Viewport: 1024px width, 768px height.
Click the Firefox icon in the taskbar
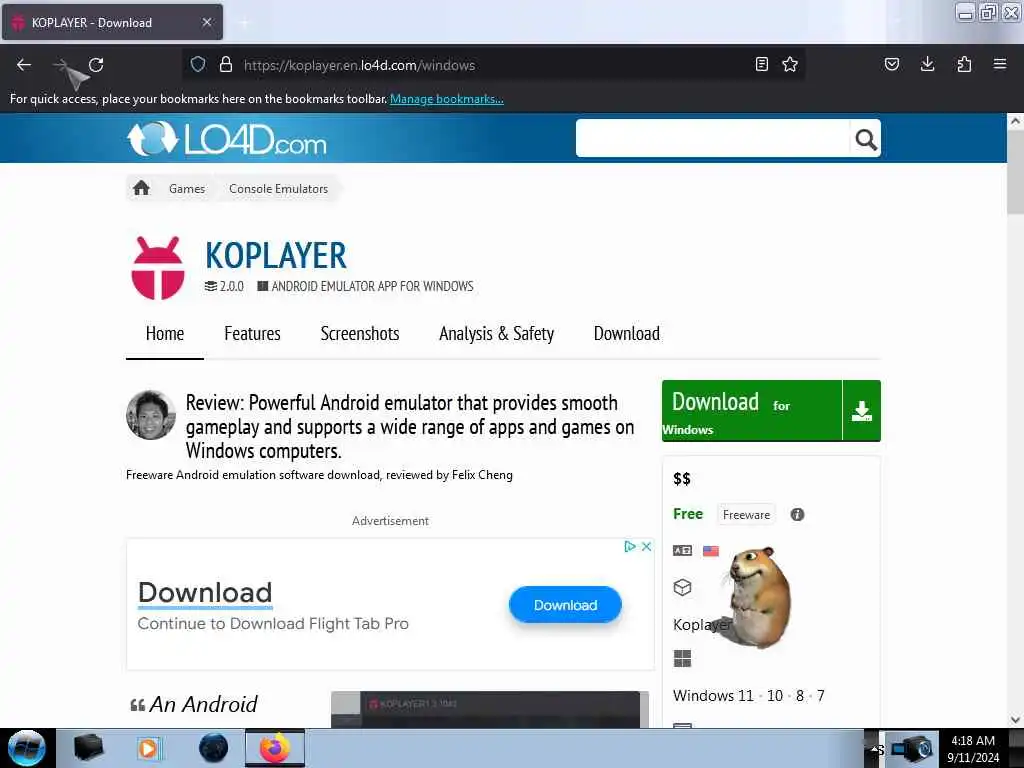click(x=275, y=748)
